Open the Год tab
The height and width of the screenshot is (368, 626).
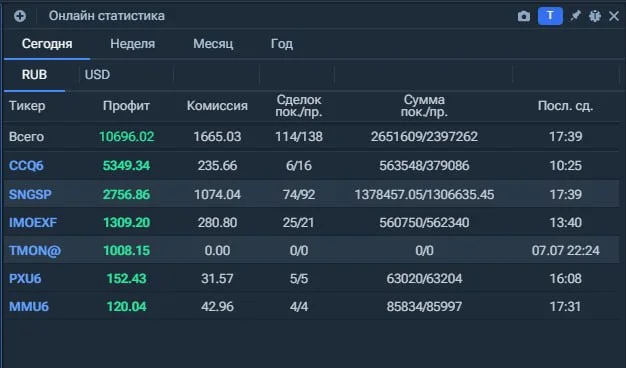tap(282, 44)
